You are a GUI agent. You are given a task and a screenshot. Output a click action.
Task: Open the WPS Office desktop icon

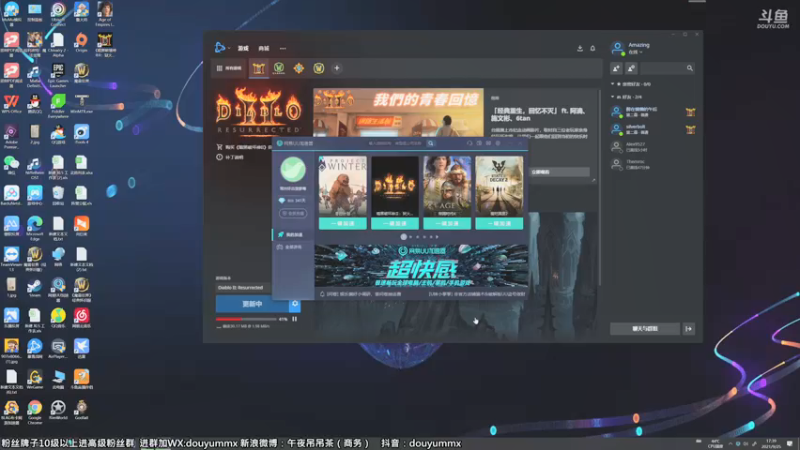[11, 105]
